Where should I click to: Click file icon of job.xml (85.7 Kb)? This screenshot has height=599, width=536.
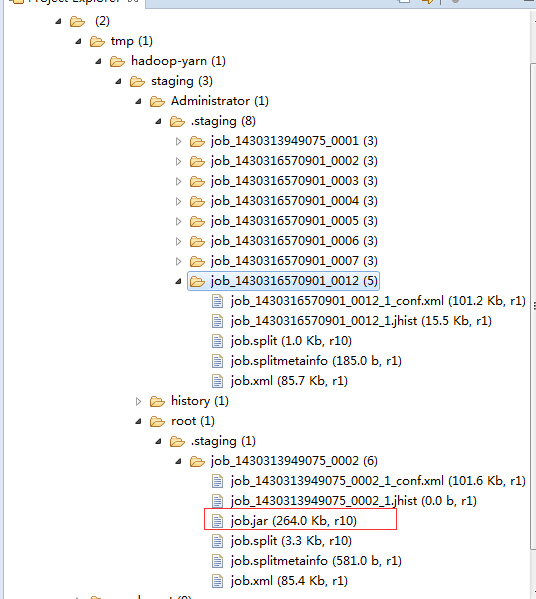pos(217,381)
